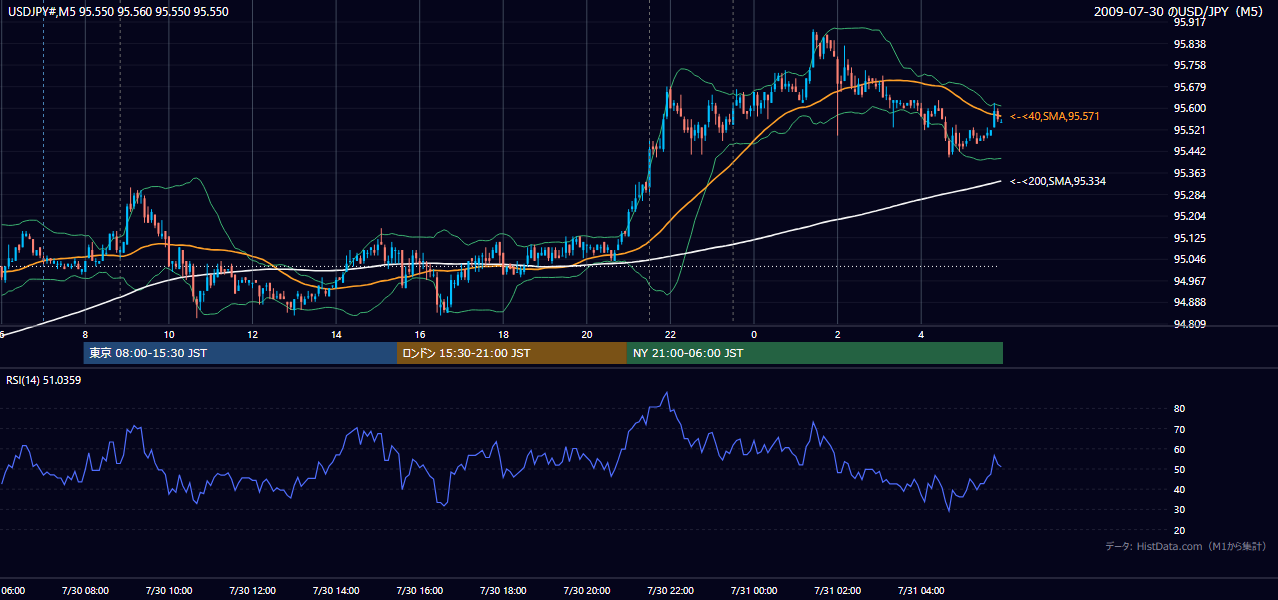Click the RSI 20 level label

click(1180, 529)
